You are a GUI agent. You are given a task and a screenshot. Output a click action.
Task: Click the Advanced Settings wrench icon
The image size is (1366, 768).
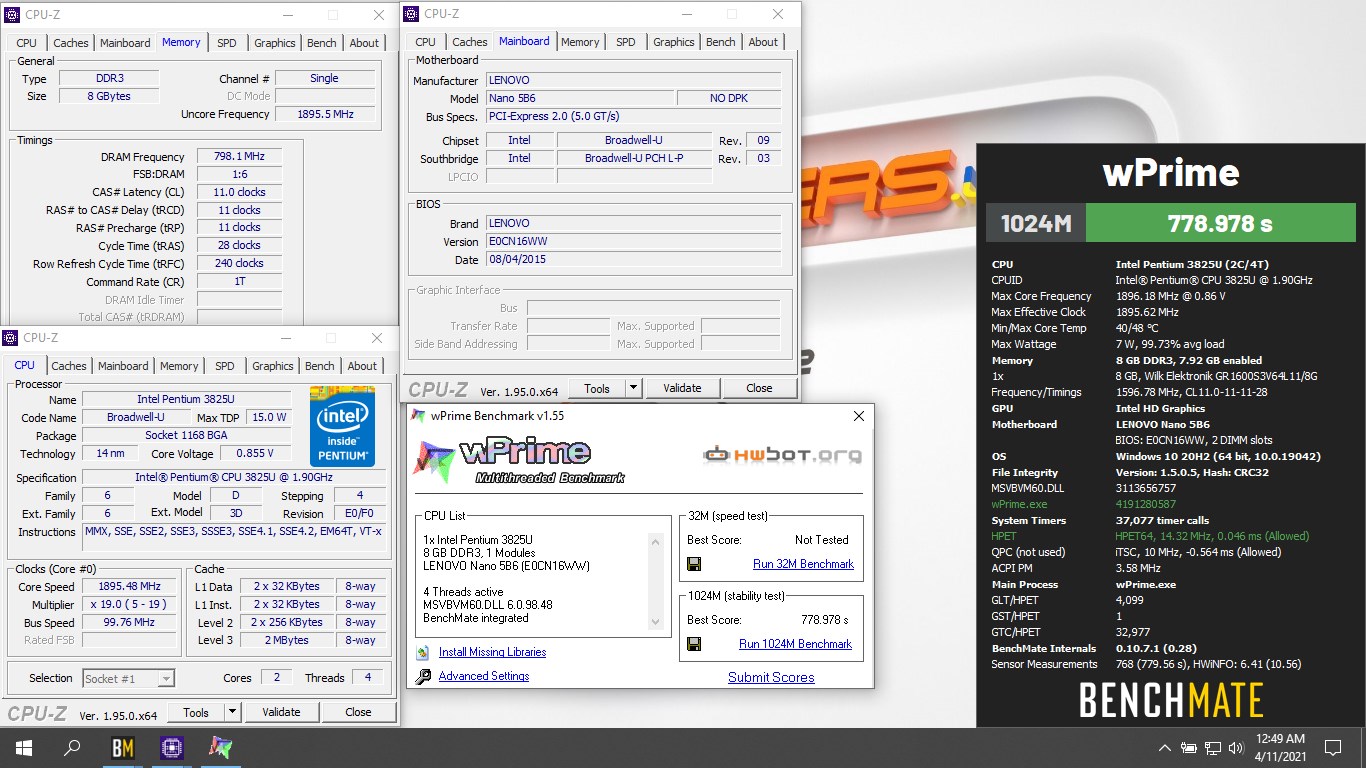point(423,677)
